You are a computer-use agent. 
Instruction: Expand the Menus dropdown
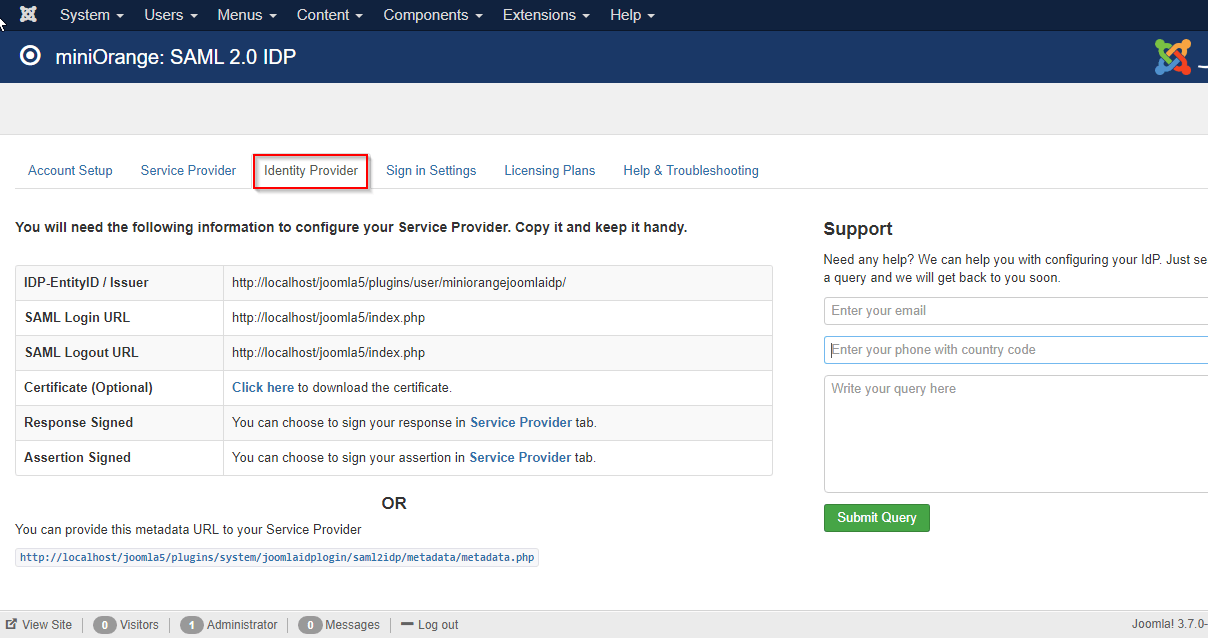247,15
